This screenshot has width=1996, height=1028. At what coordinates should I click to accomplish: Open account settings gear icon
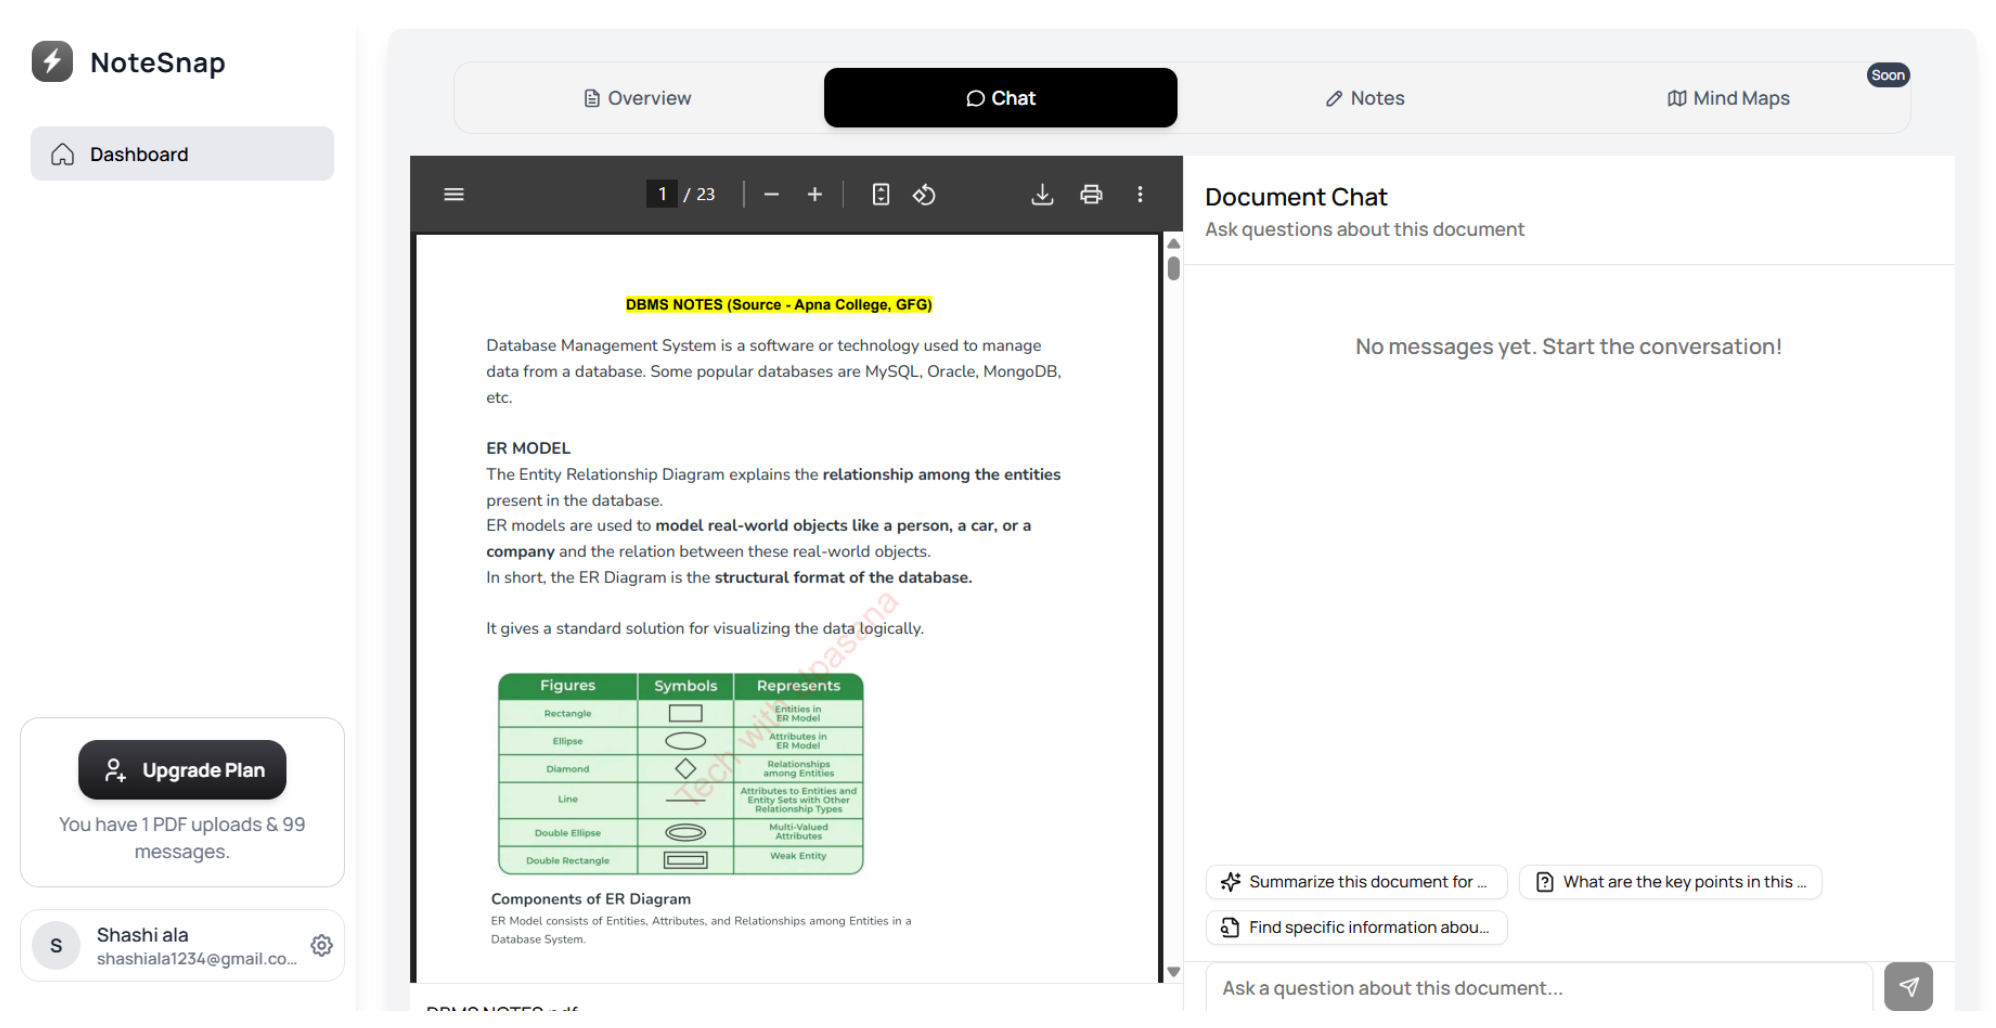[321, 945]
